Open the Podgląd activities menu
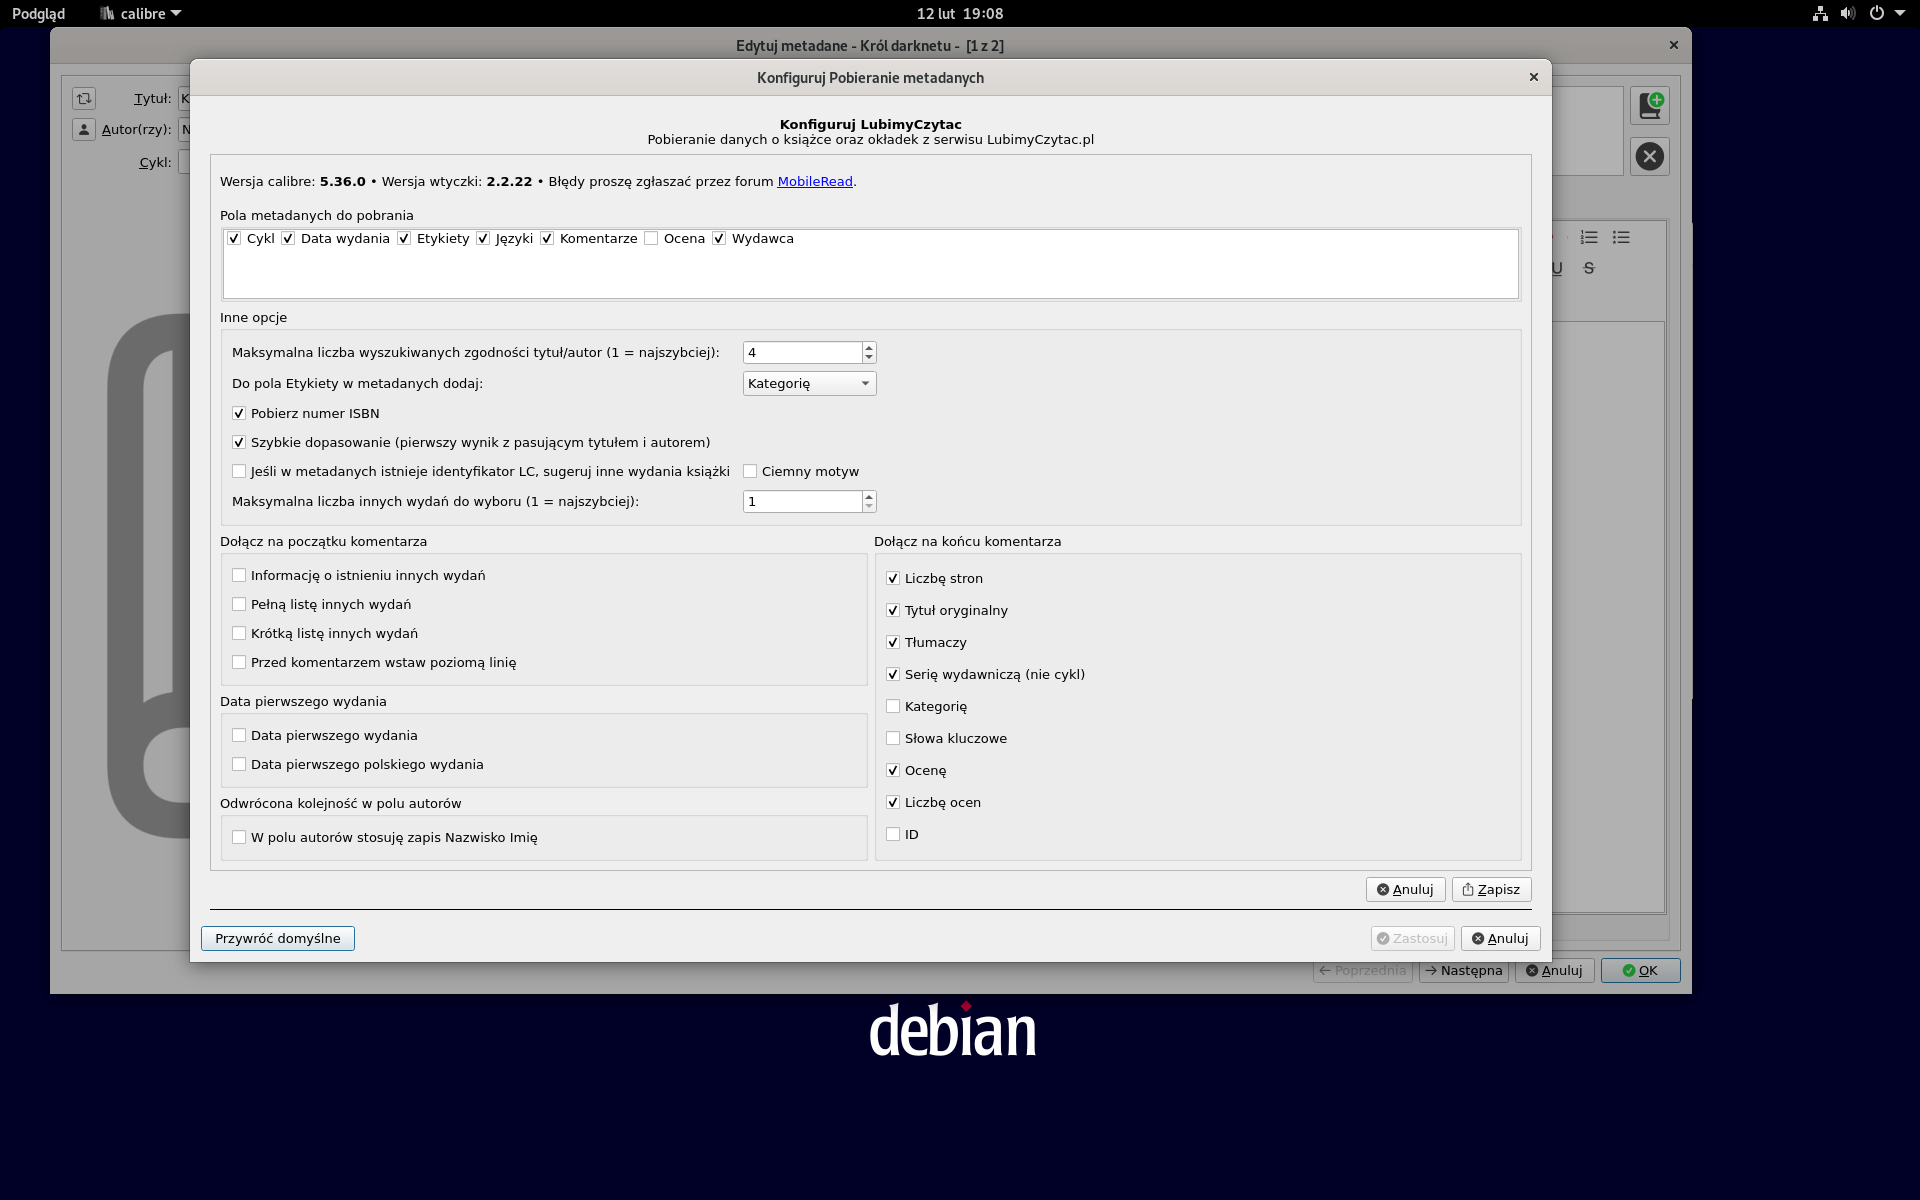1920x1200 pixels. [x=38, y=13]
